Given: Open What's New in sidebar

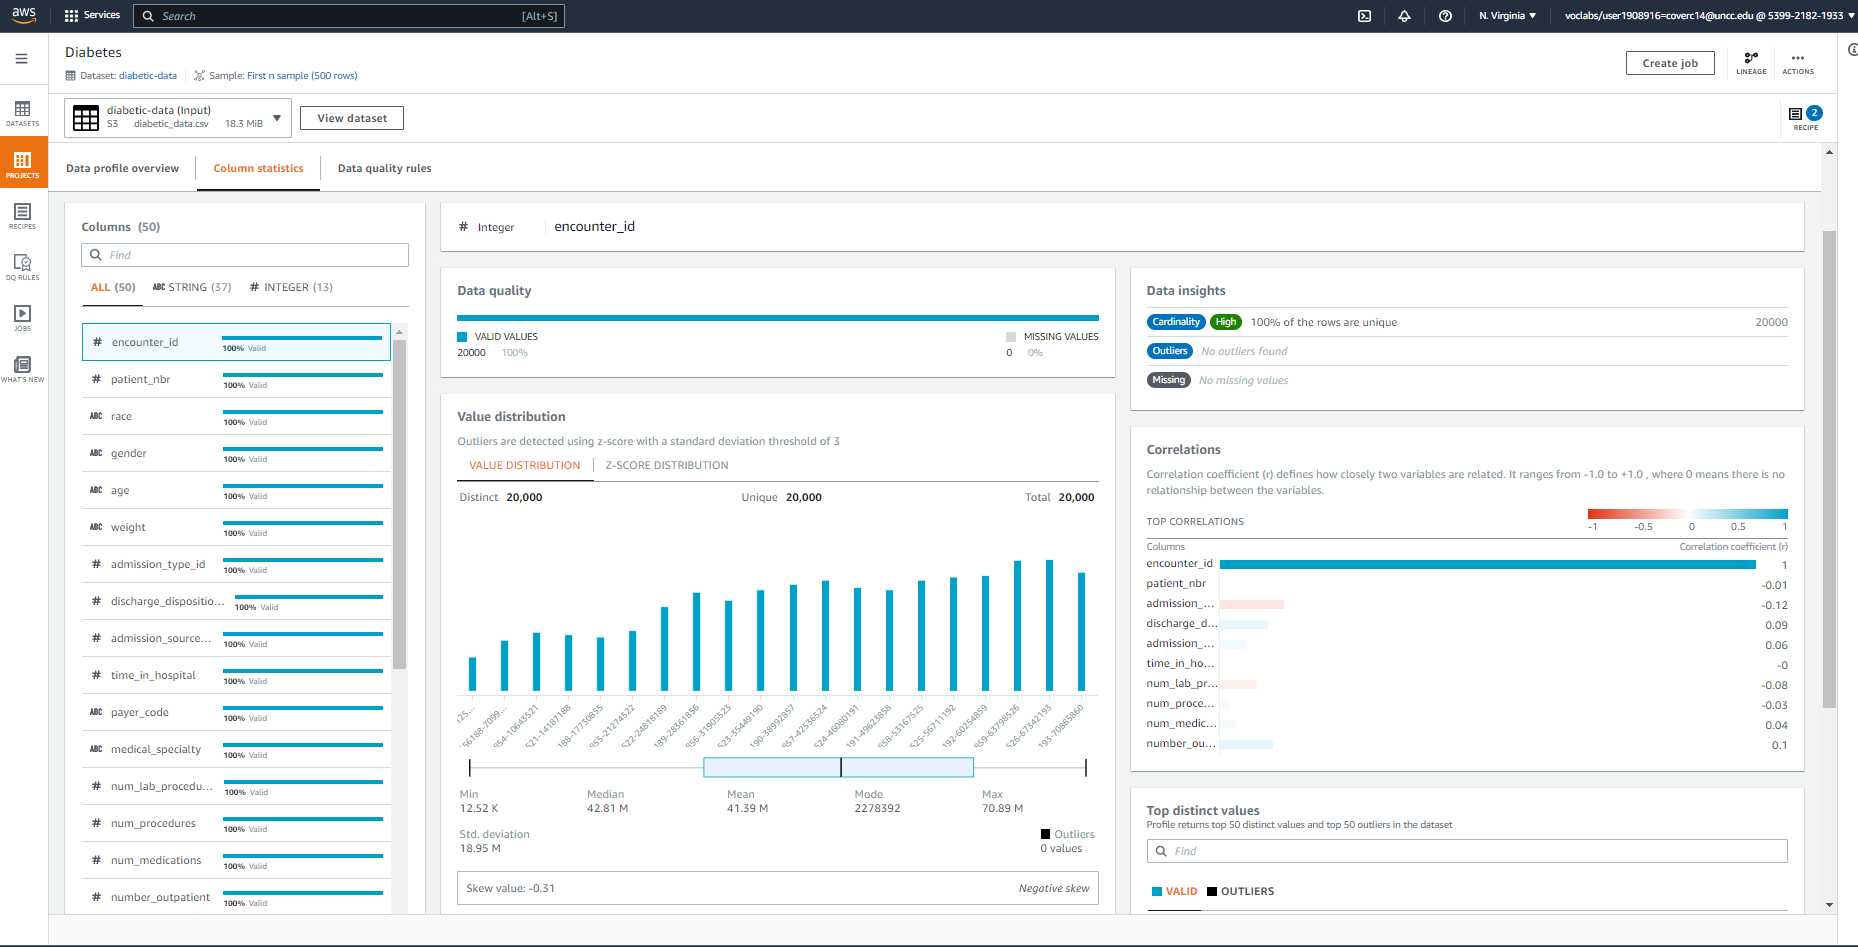Looking at the screenshot, I should pos(22,369).
